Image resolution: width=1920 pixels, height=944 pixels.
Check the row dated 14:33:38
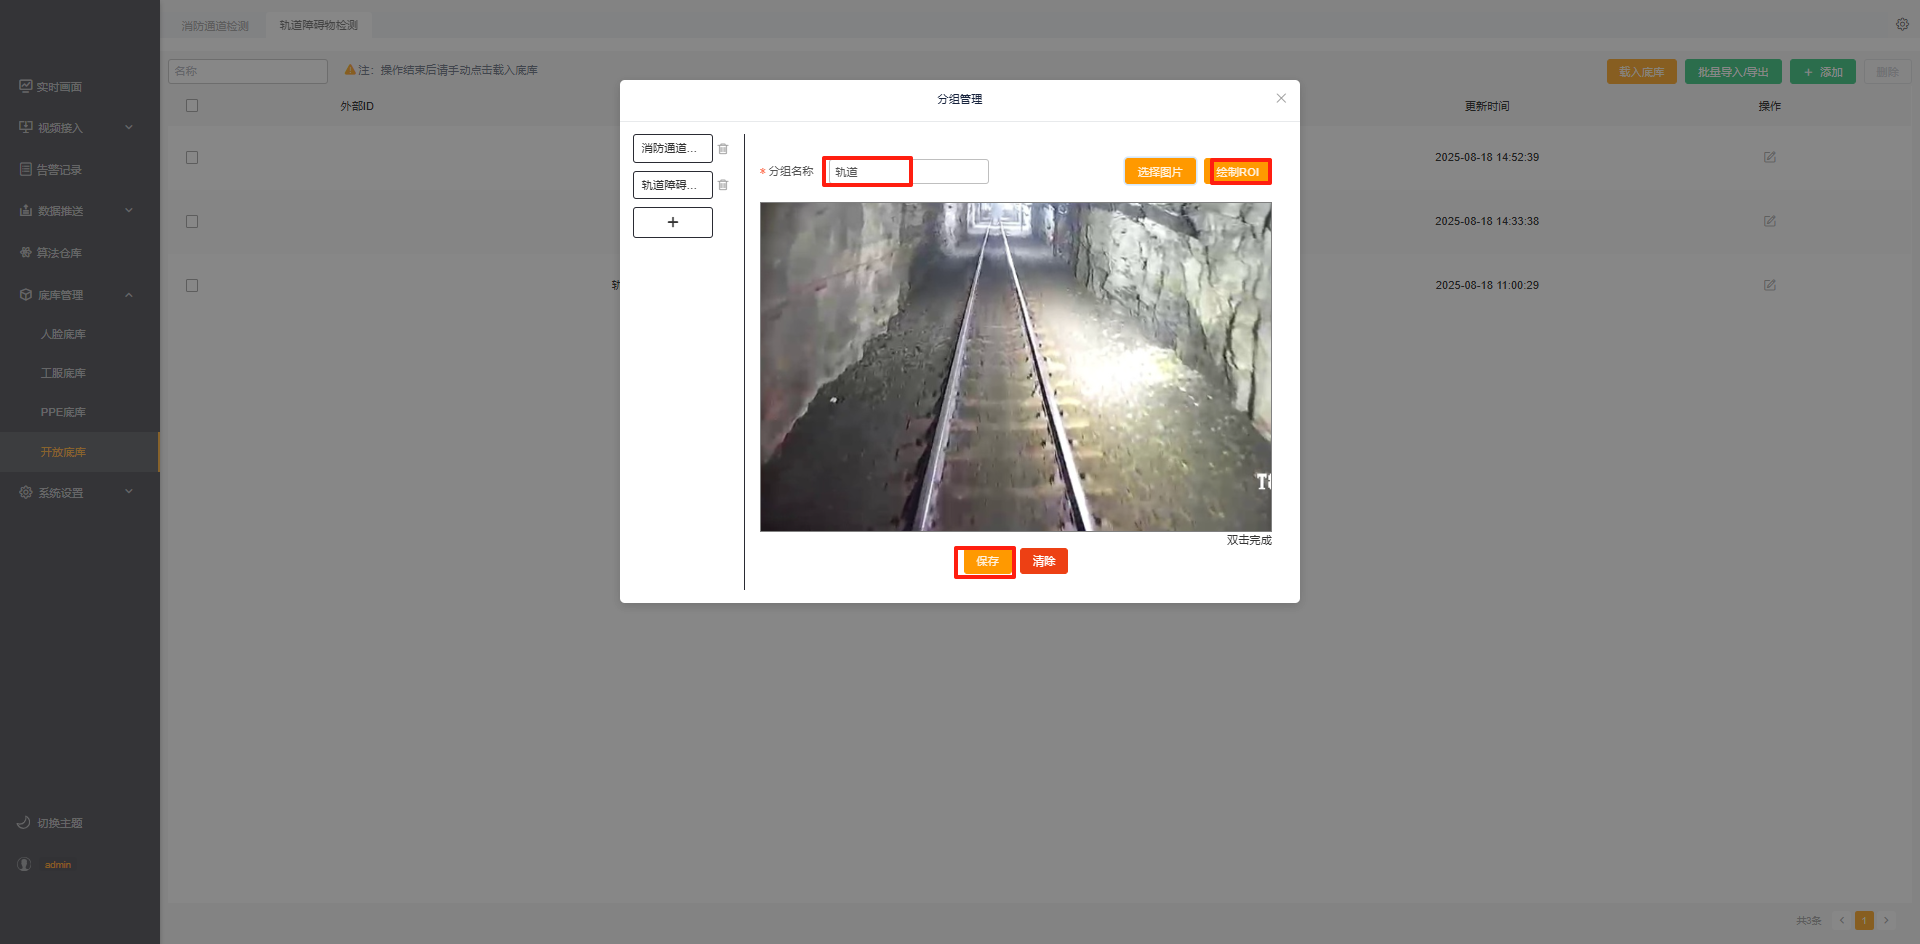[192, 221]
